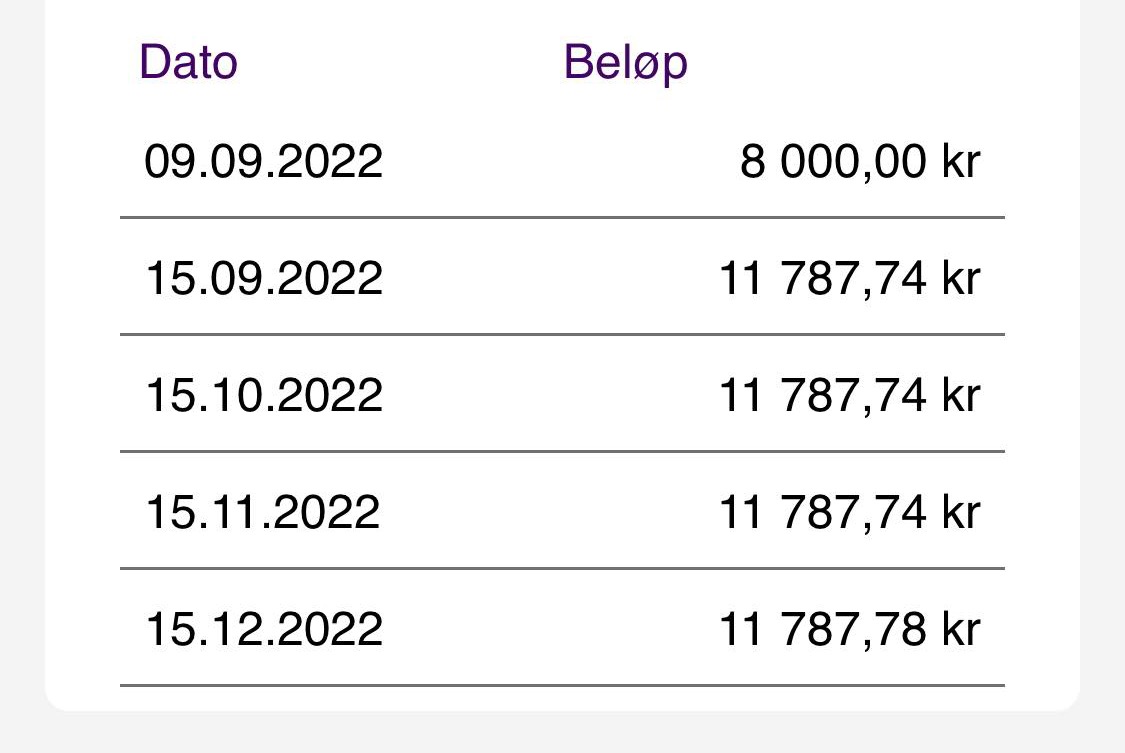The image size is (1125, 753).
Task: Click the gray background below the white card
Action: (562, 733)
